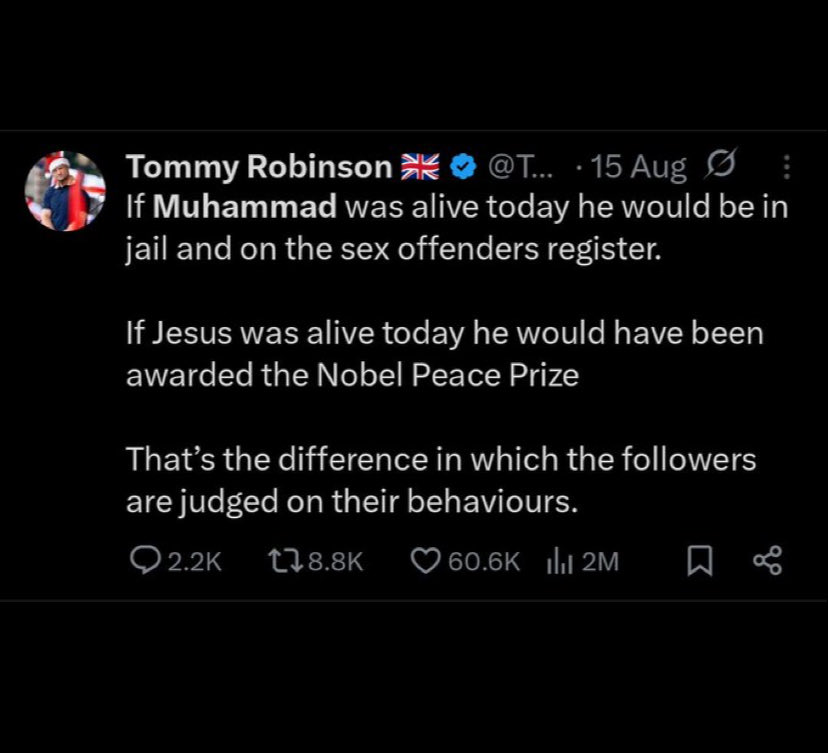
Task: Repost the tweet using the retweet arrows icon
Action: [x=283, y=562]
